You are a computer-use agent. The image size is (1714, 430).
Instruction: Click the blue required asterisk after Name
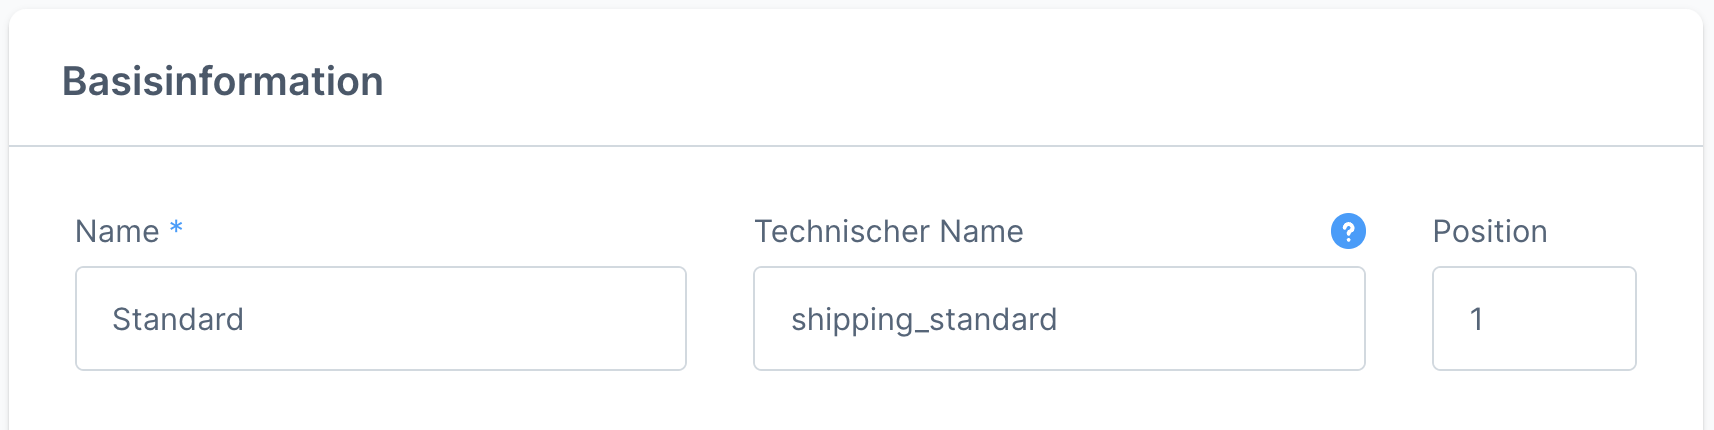(x=176, y=228)
